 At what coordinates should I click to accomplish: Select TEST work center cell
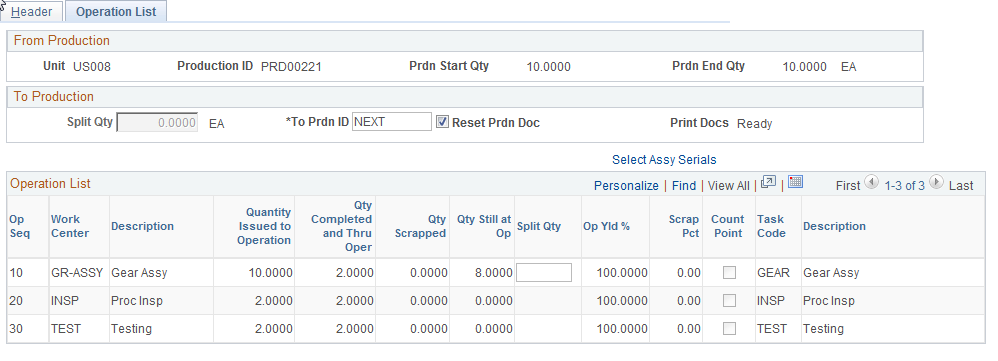pos(66,329)
